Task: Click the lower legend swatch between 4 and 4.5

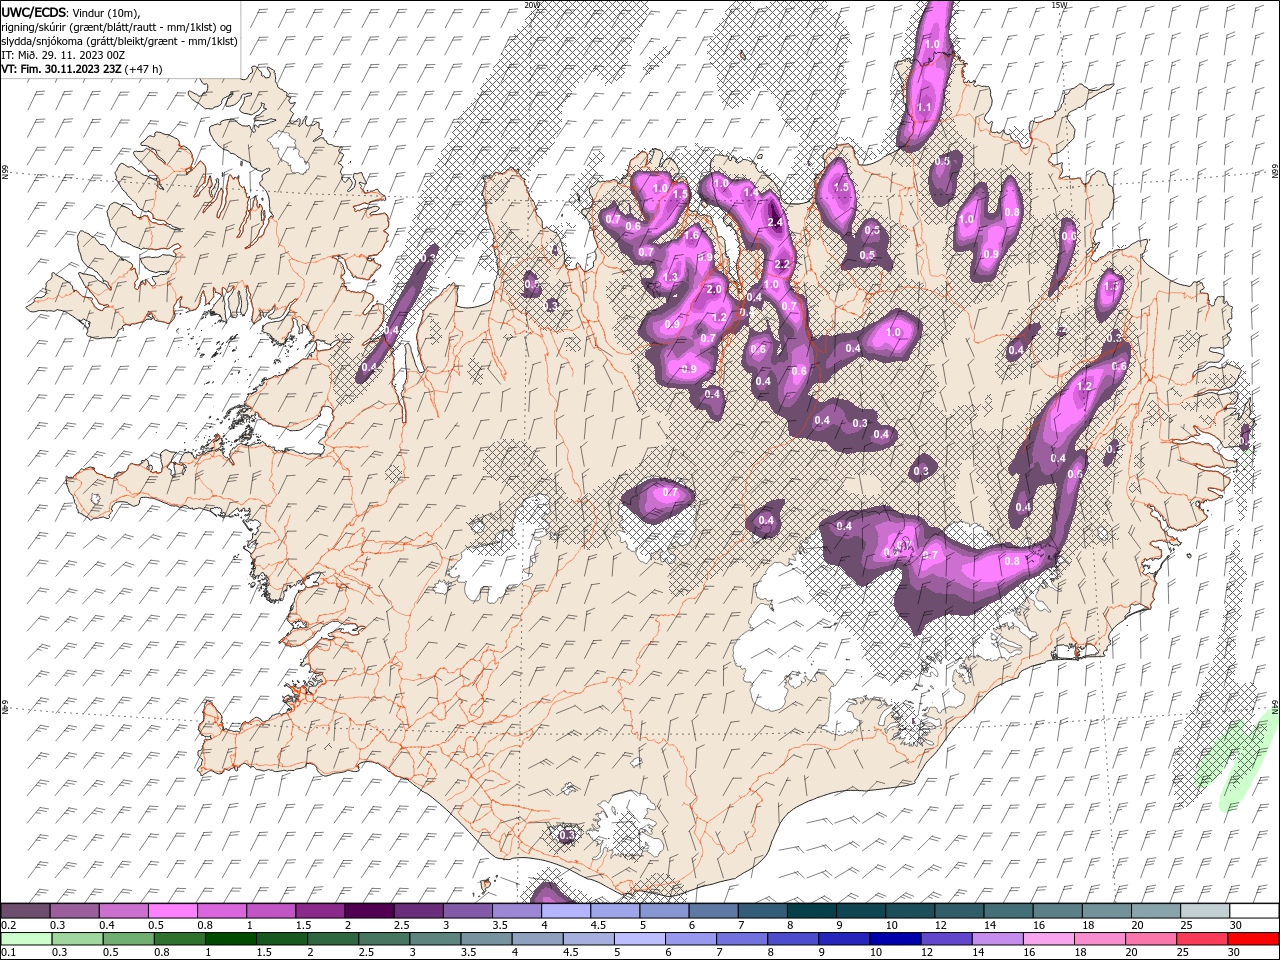Action: [537, 939]
